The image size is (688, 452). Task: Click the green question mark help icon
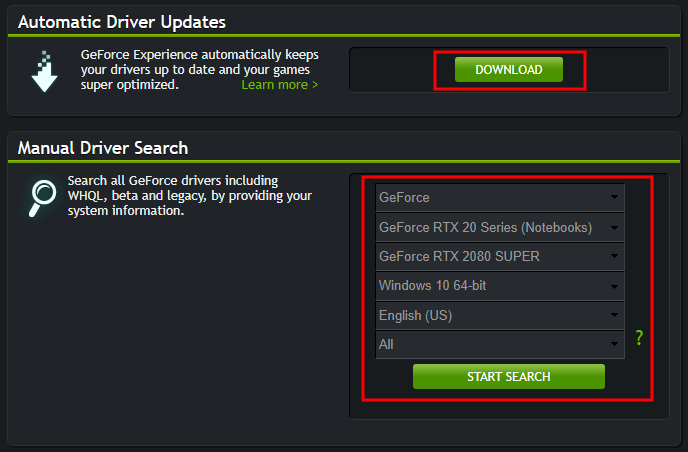[639, 337]
